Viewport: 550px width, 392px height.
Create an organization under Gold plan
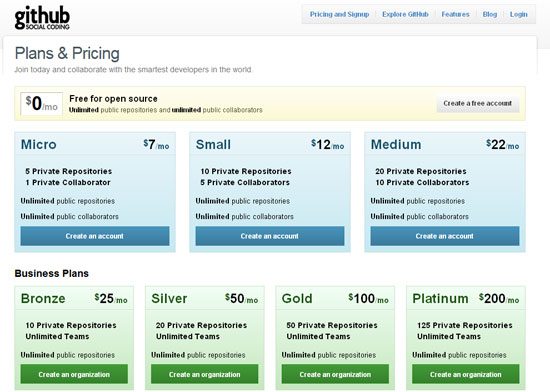tap(335, 374)
